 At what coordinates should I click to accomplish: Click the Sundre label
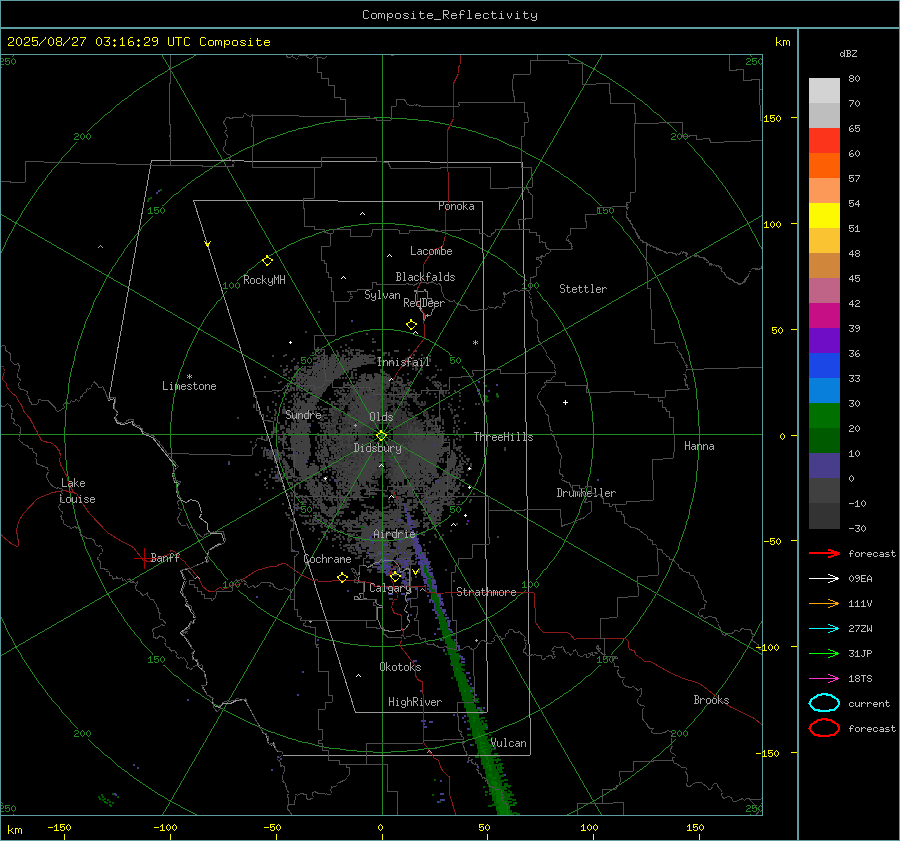coord(303,415)
